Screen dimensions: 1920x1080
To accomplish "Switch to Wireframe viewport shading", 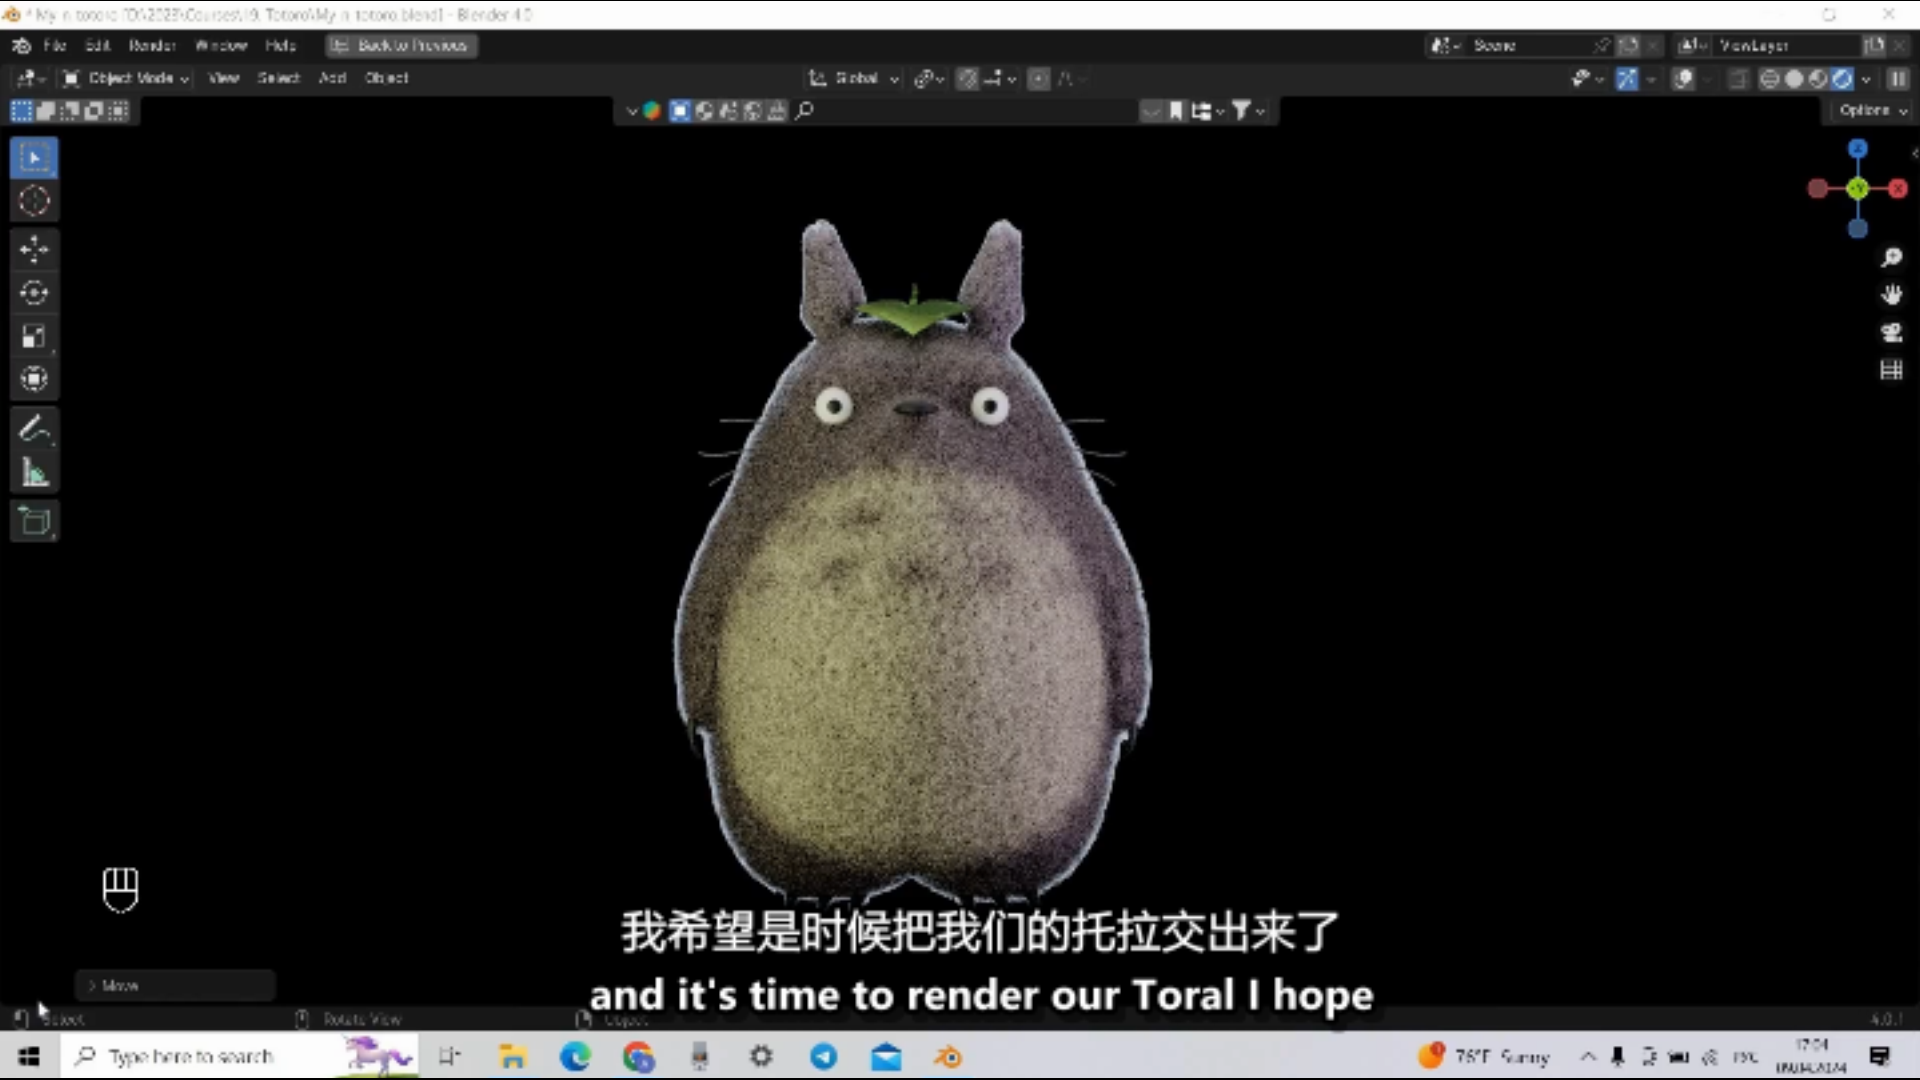I will [1769, 78].
